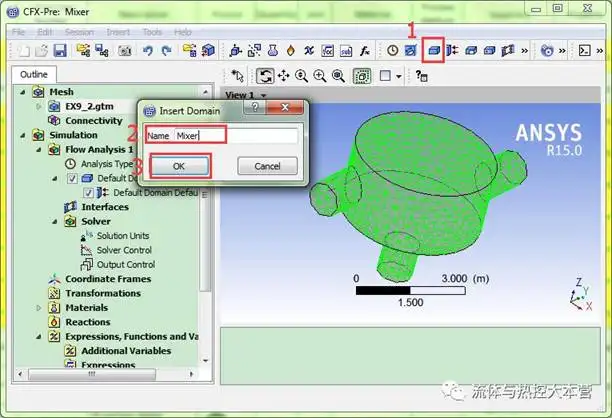The height and width of the screenshot is (418, 612).
Task: Click the Insert Domain help question button
Action: (x=254, y=107)
